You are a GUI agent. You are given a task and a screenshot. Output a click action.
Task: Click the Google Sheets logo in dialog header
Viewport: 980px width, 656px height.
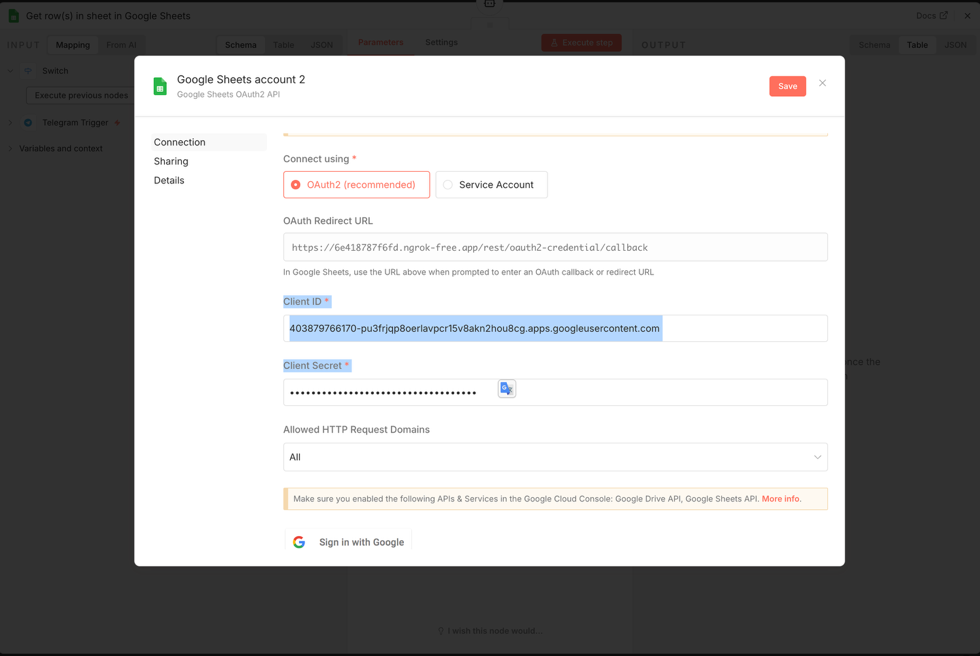pos(160,87)
